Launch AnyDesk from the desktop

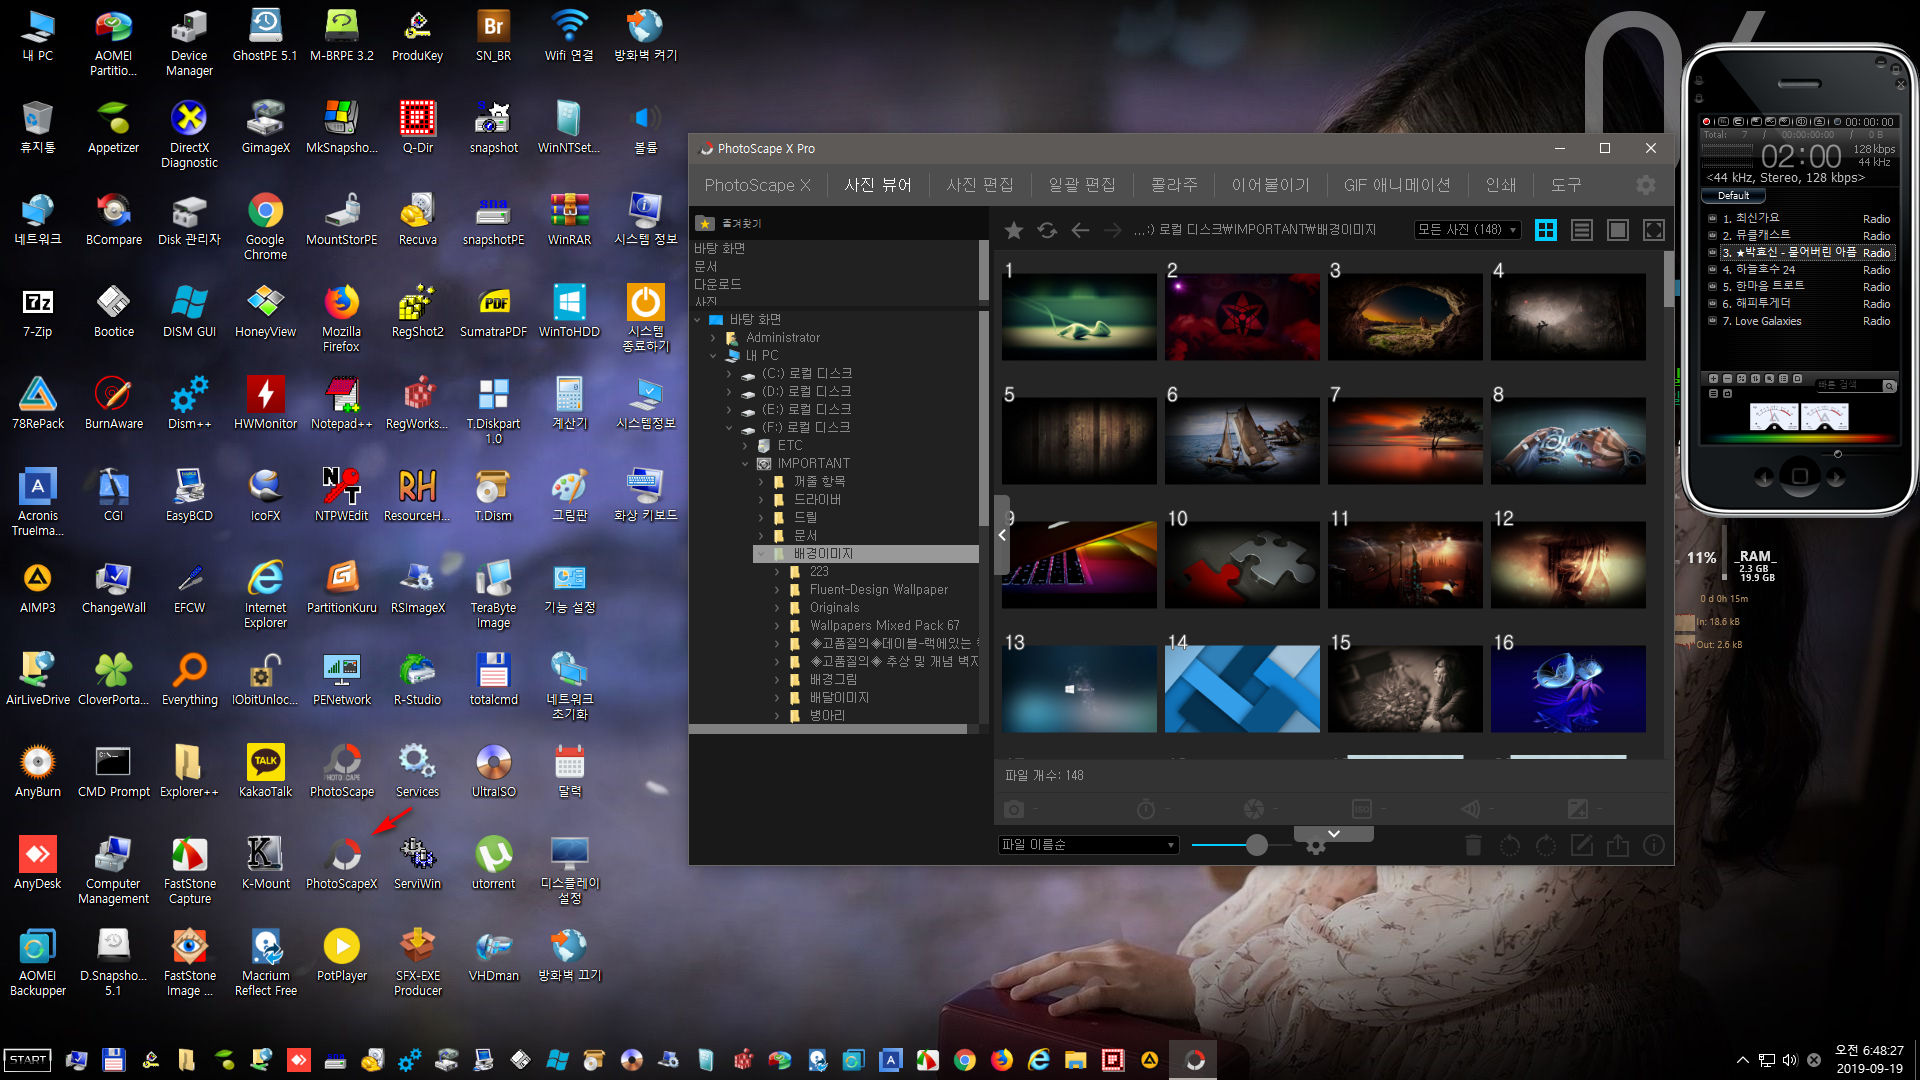(38, 863)
